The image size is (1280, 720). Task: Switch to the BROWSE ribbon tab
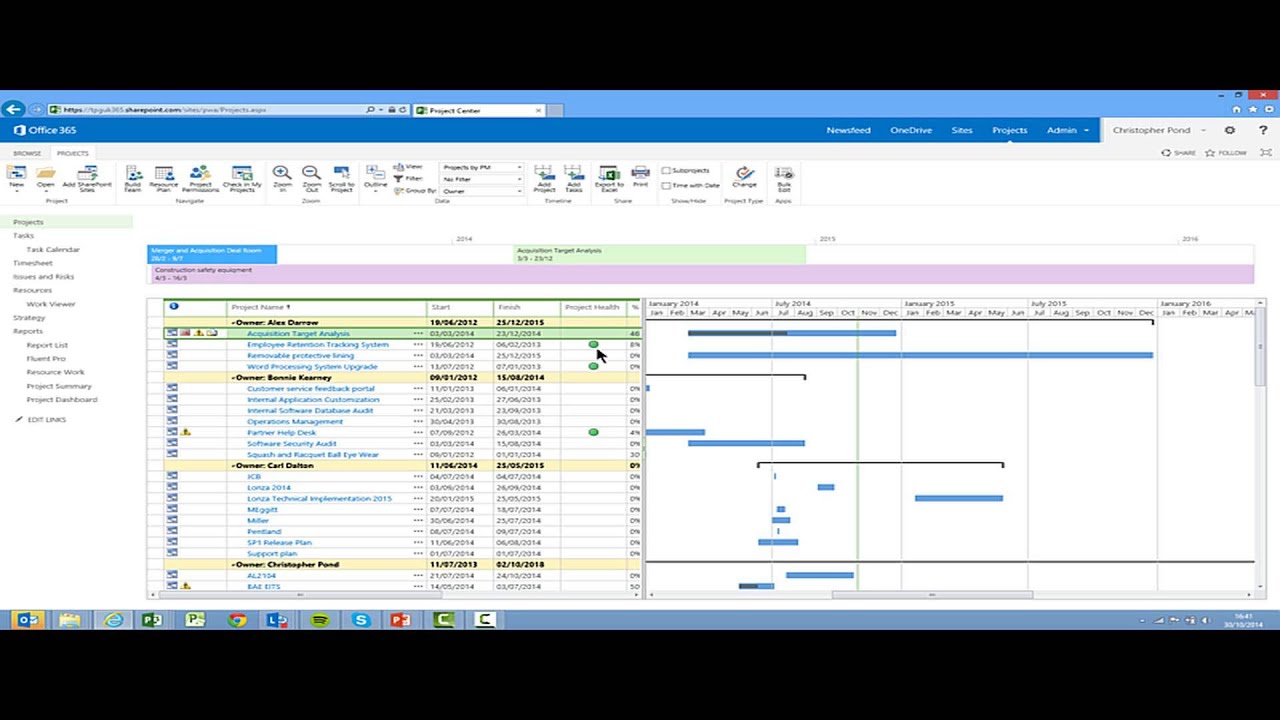click(x=27, y=153)
